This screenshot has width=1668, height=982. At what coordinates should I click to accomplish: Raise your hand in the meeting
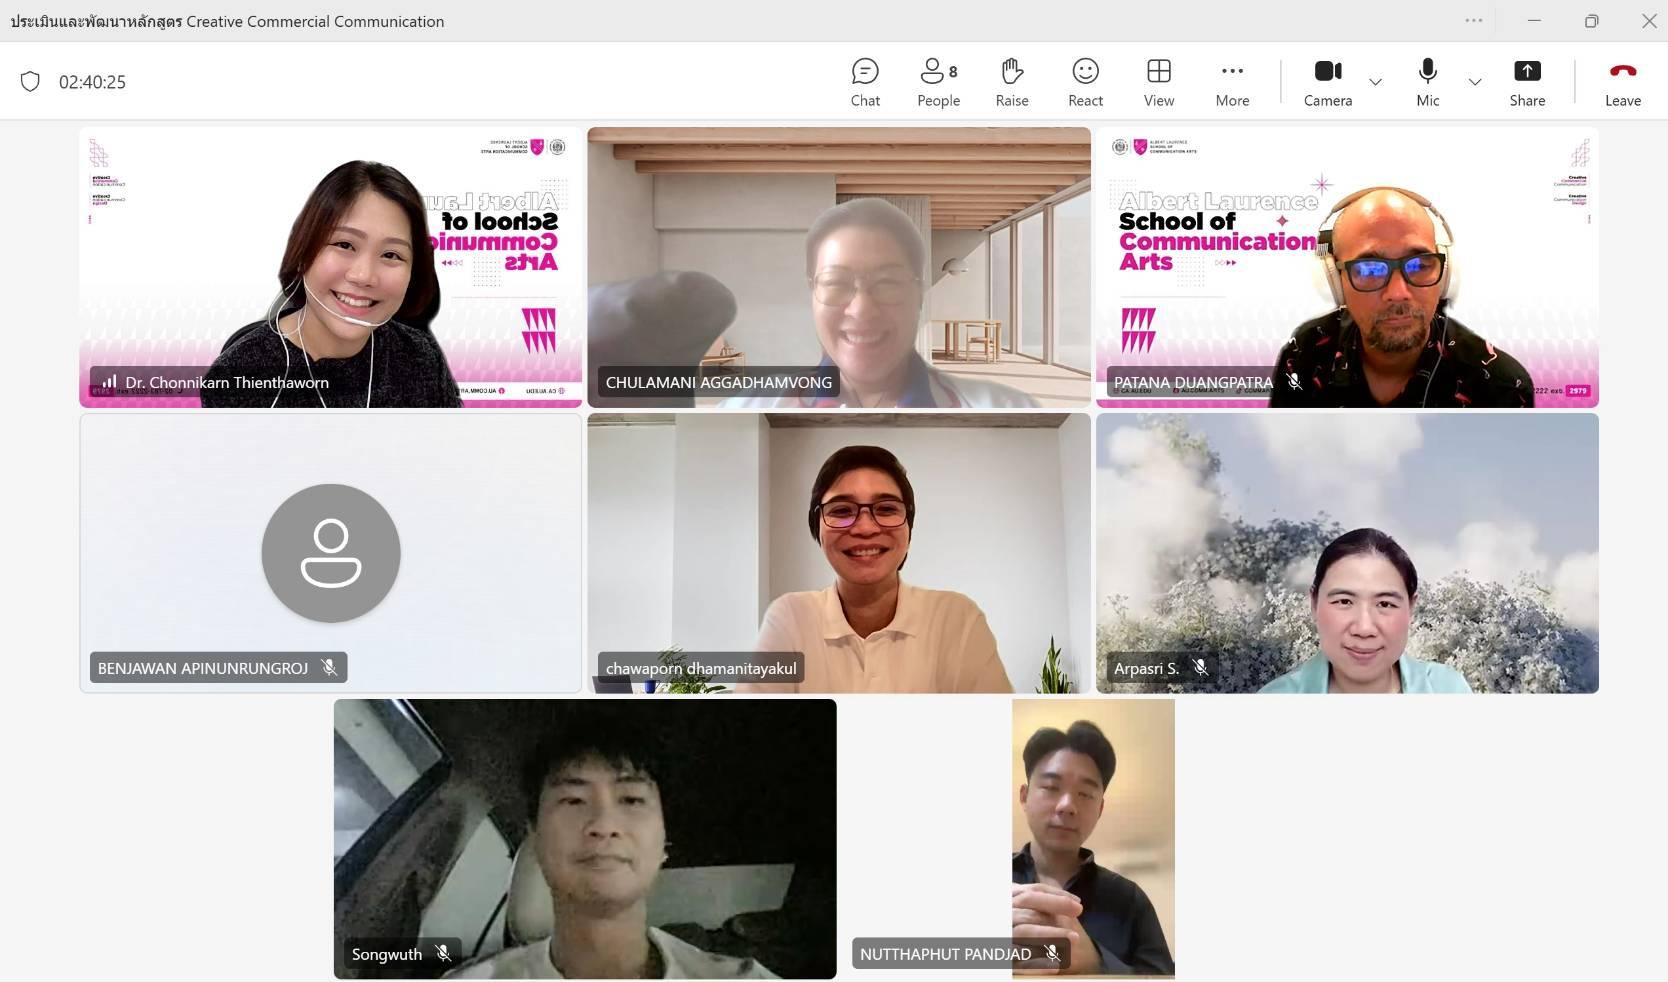click(1012, 82)
